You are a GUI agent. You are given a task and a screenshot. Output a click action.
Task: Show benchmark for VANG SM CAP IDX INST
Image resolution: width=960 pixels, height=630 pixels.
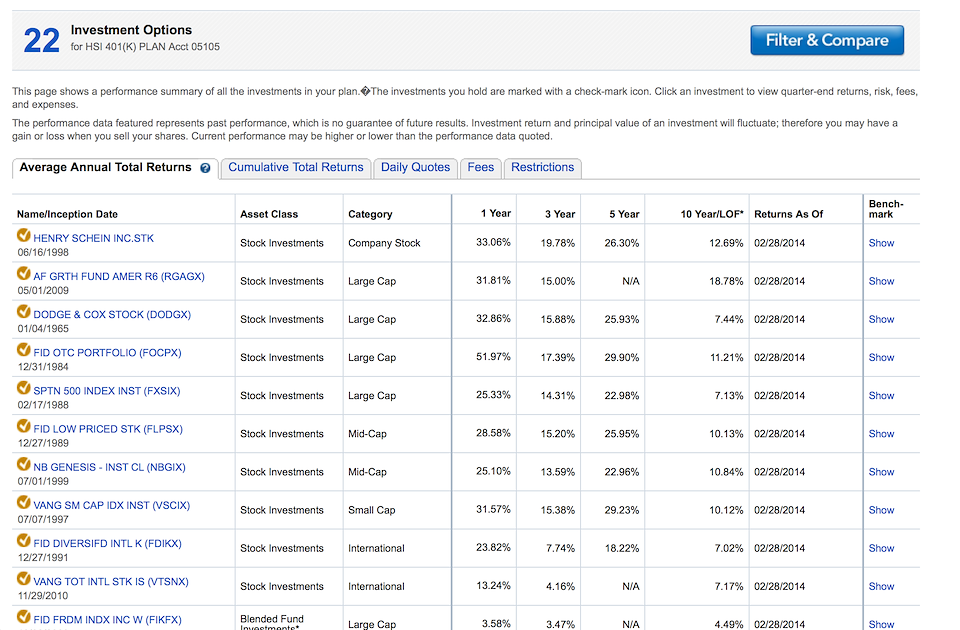click(x=881, y=510)
